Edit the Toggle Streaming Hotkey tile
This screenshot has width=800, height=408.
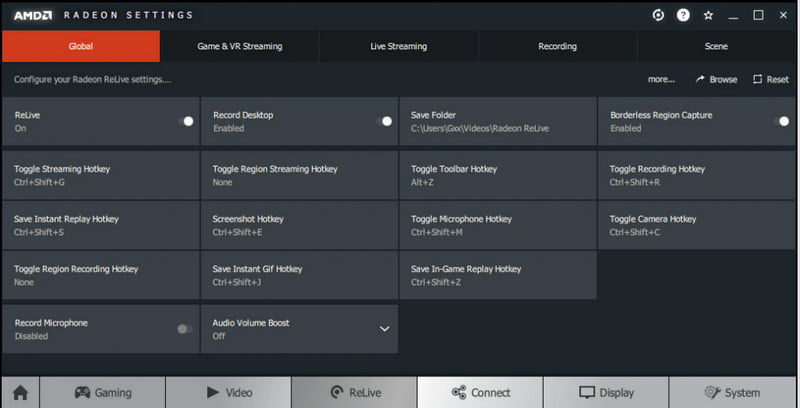coord(101,175)
